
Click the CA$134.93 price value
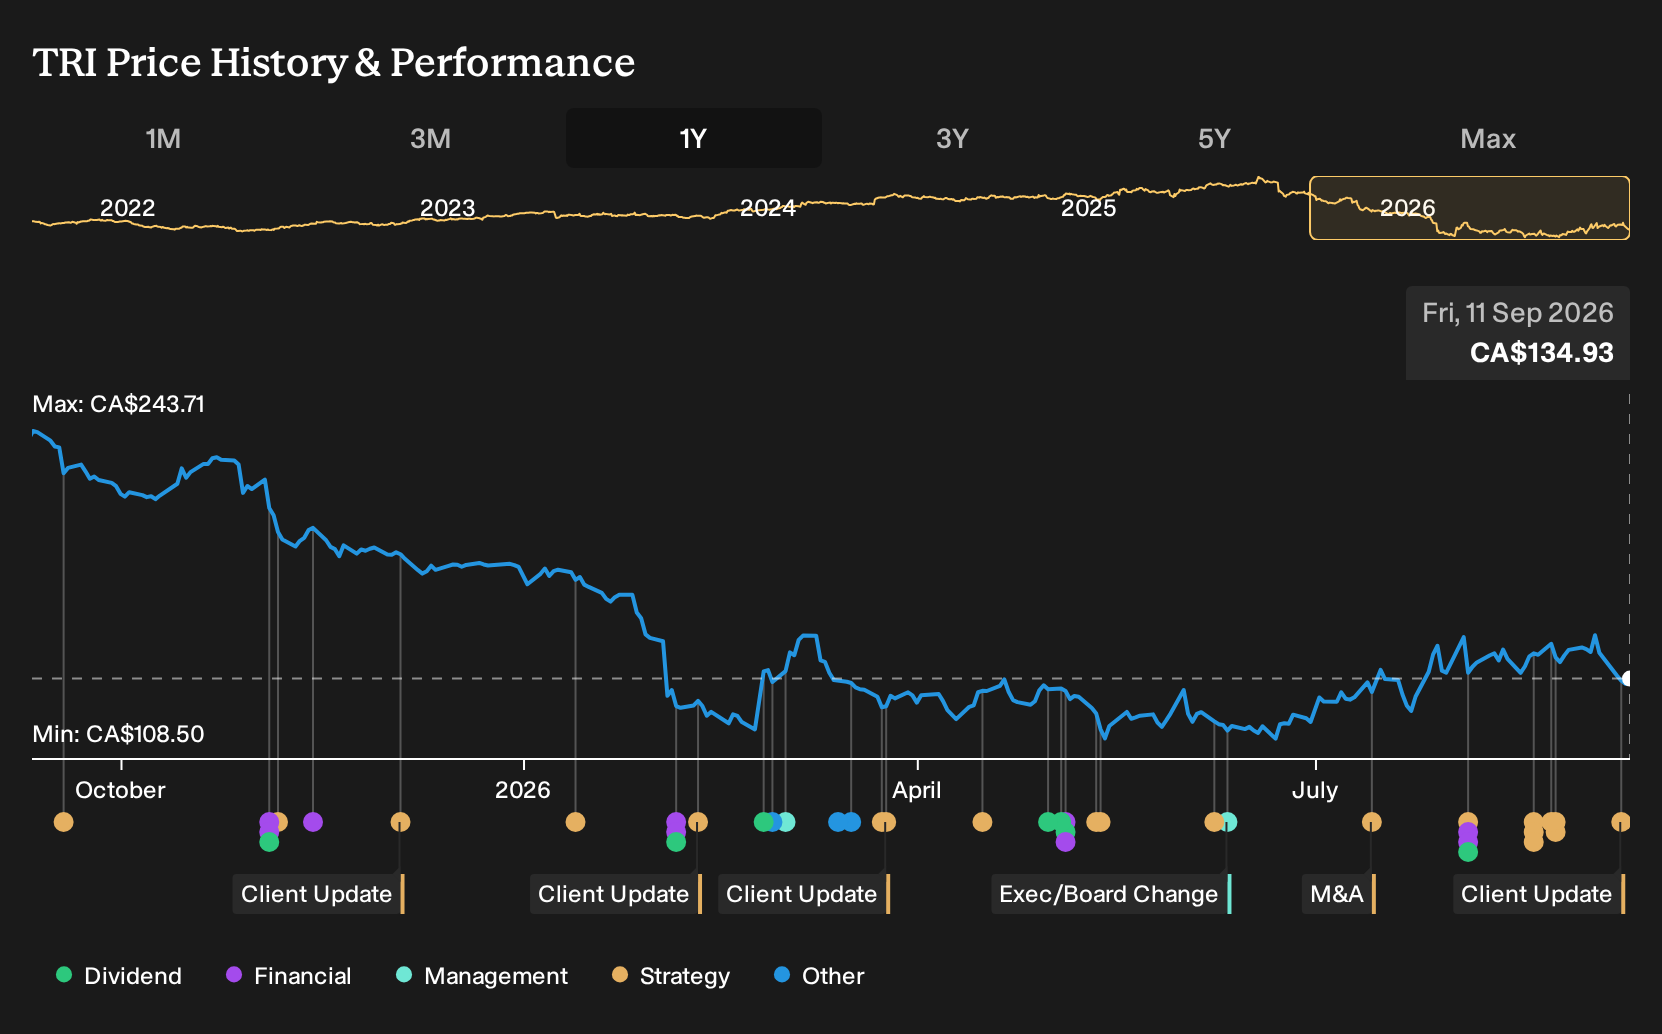point(1541,353)
